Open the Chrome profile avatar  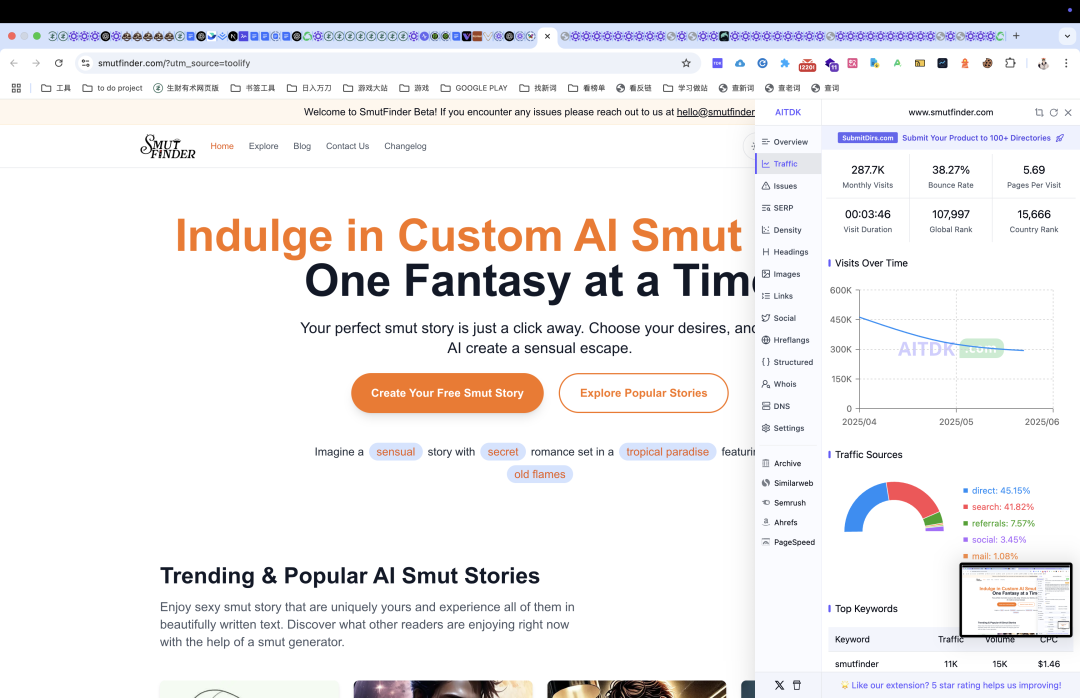click(x=1043, y=63)
